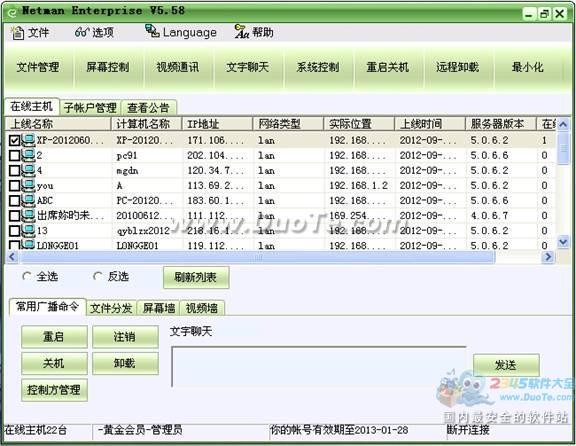The image size is (576, 446).
Task: Click the 注销 button
Action: coord(125,337)
